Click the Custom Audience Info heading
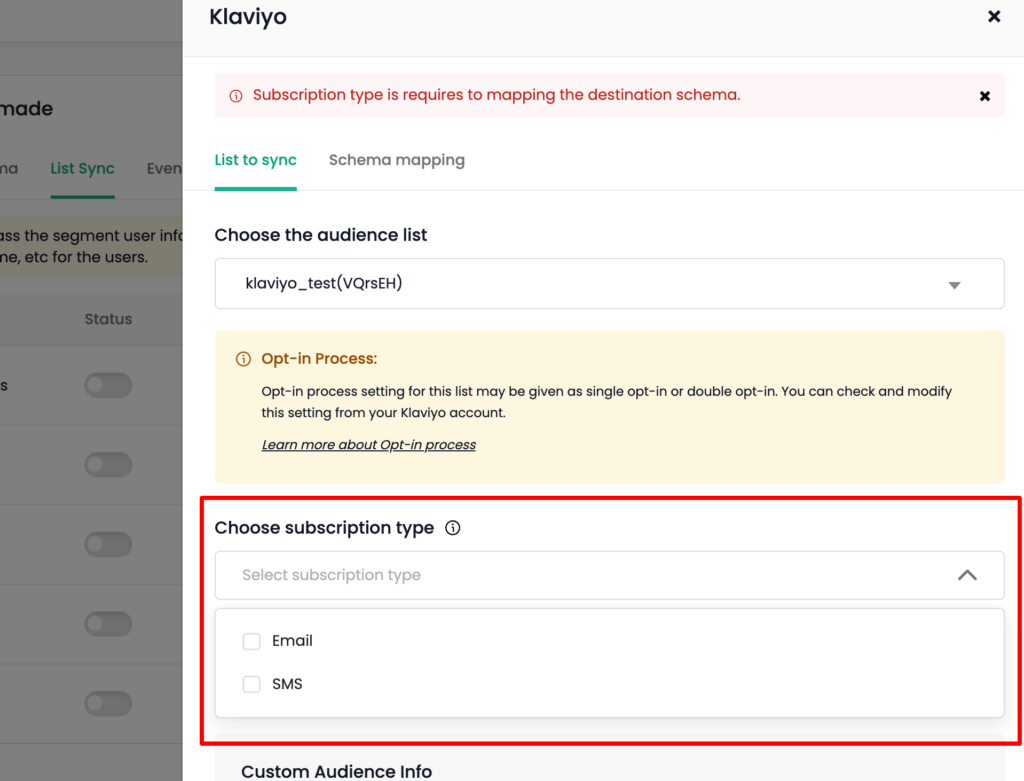This screenshot has width=1024, height=781. pyautogui.click(x=336, y=771)
